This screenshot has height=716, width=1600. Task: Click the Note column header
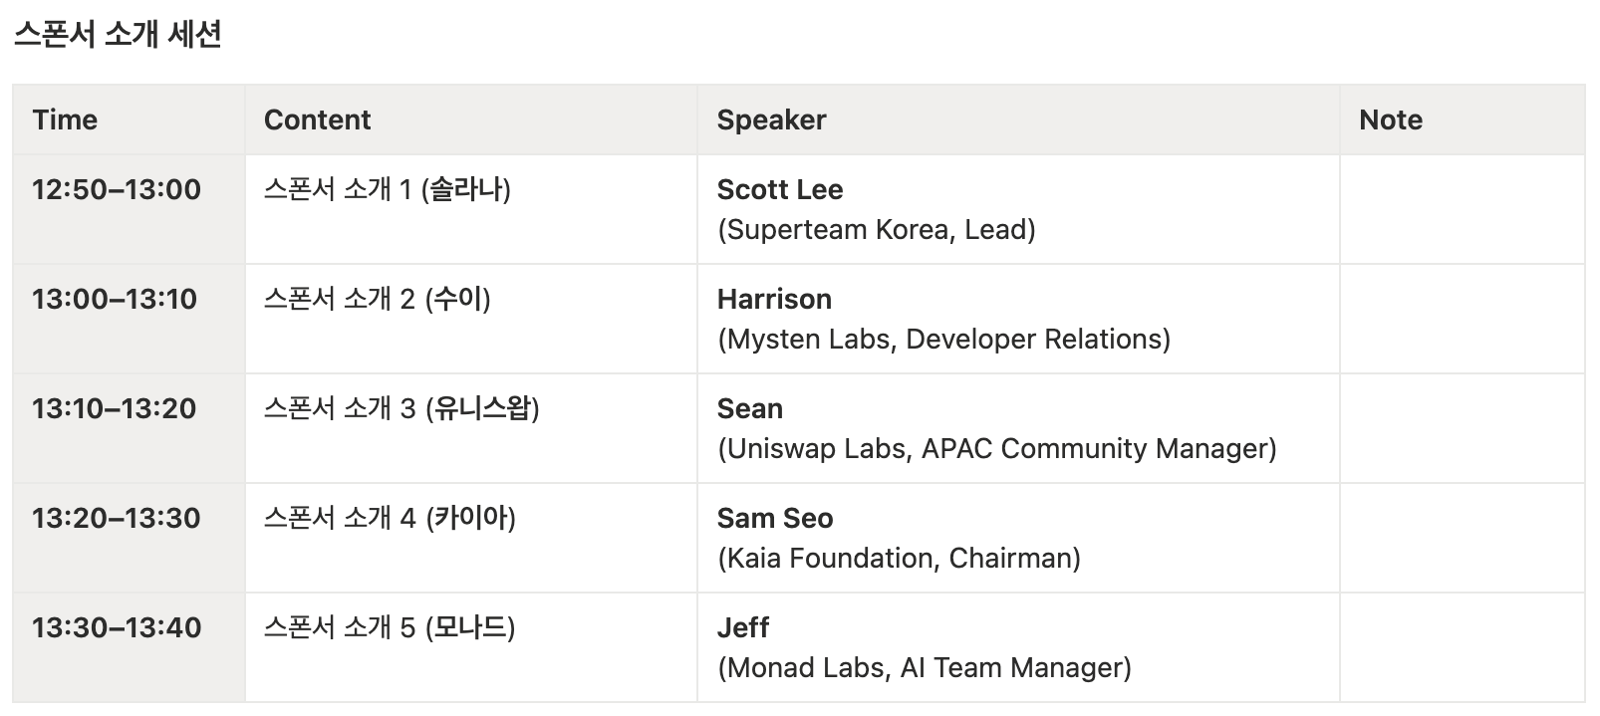[1462, 120]
